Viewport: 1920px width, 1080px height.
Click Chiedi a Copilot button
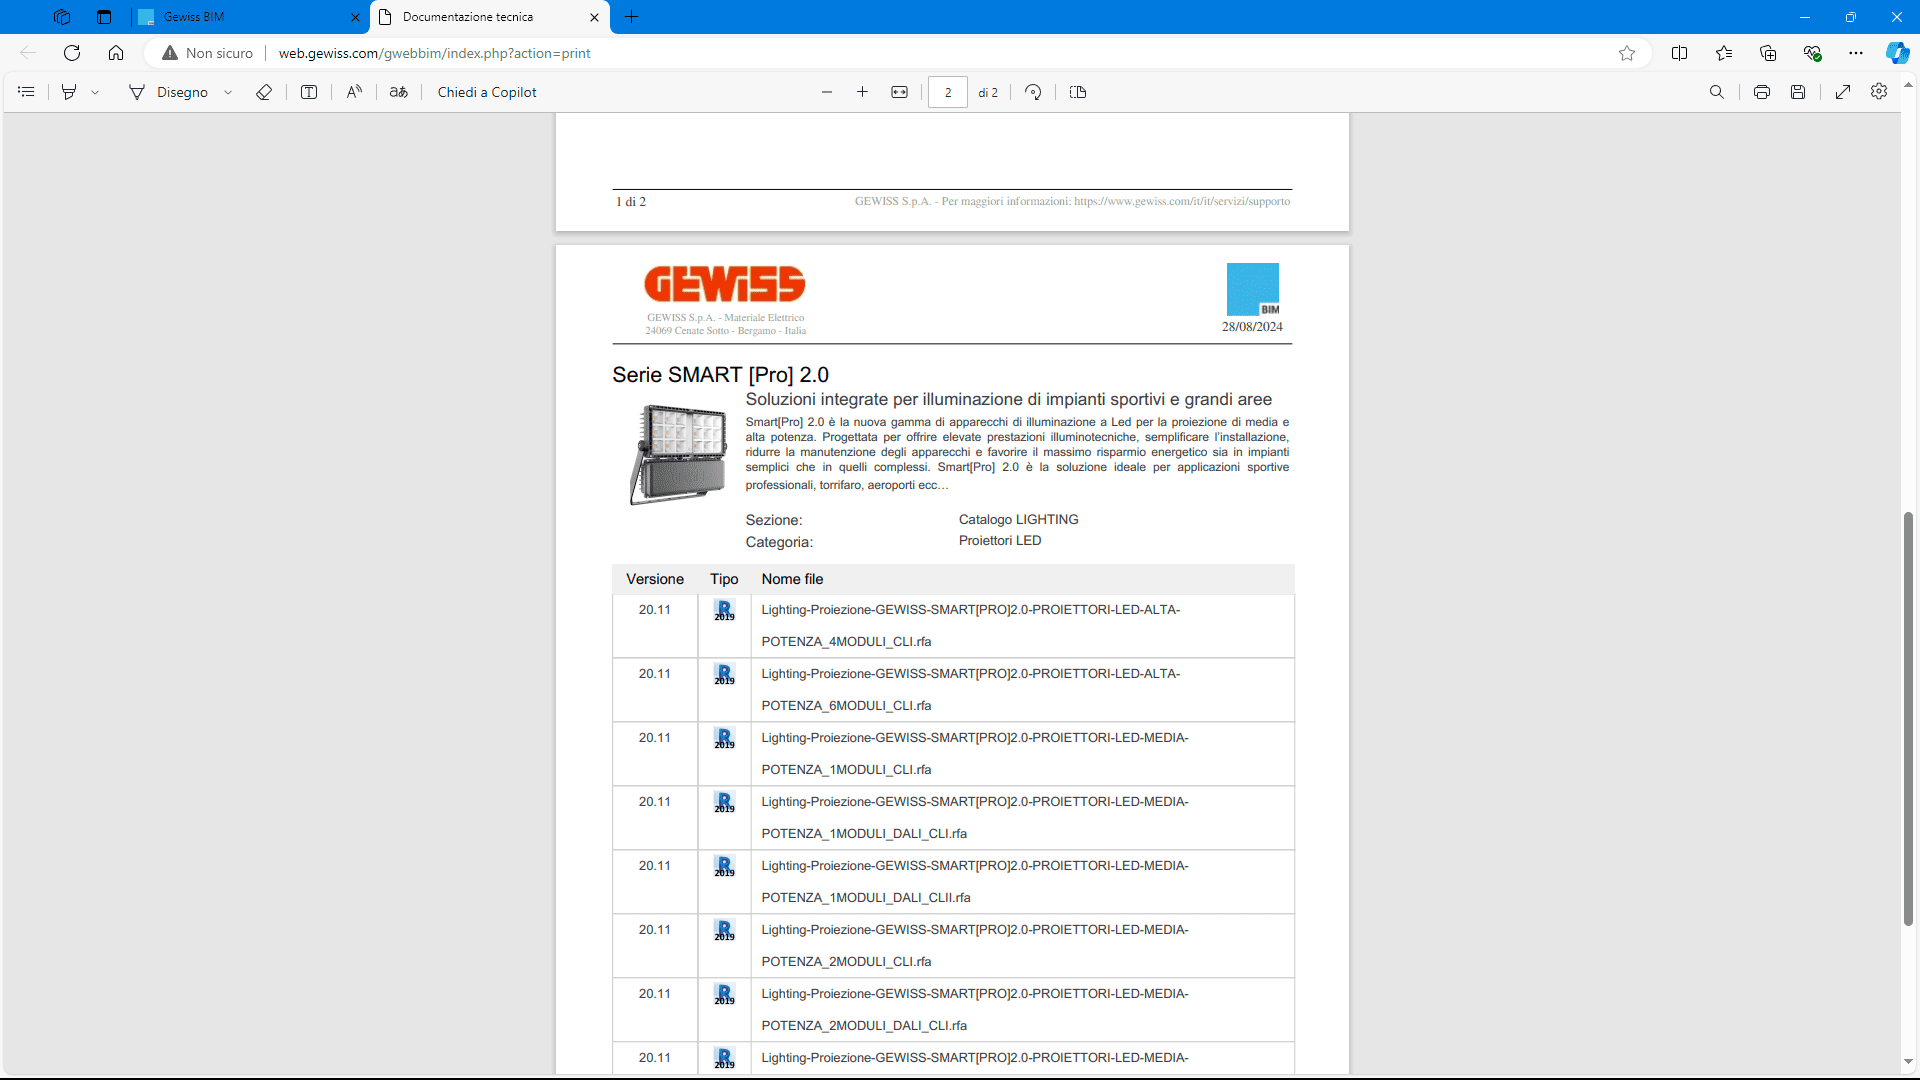(487, 92)
